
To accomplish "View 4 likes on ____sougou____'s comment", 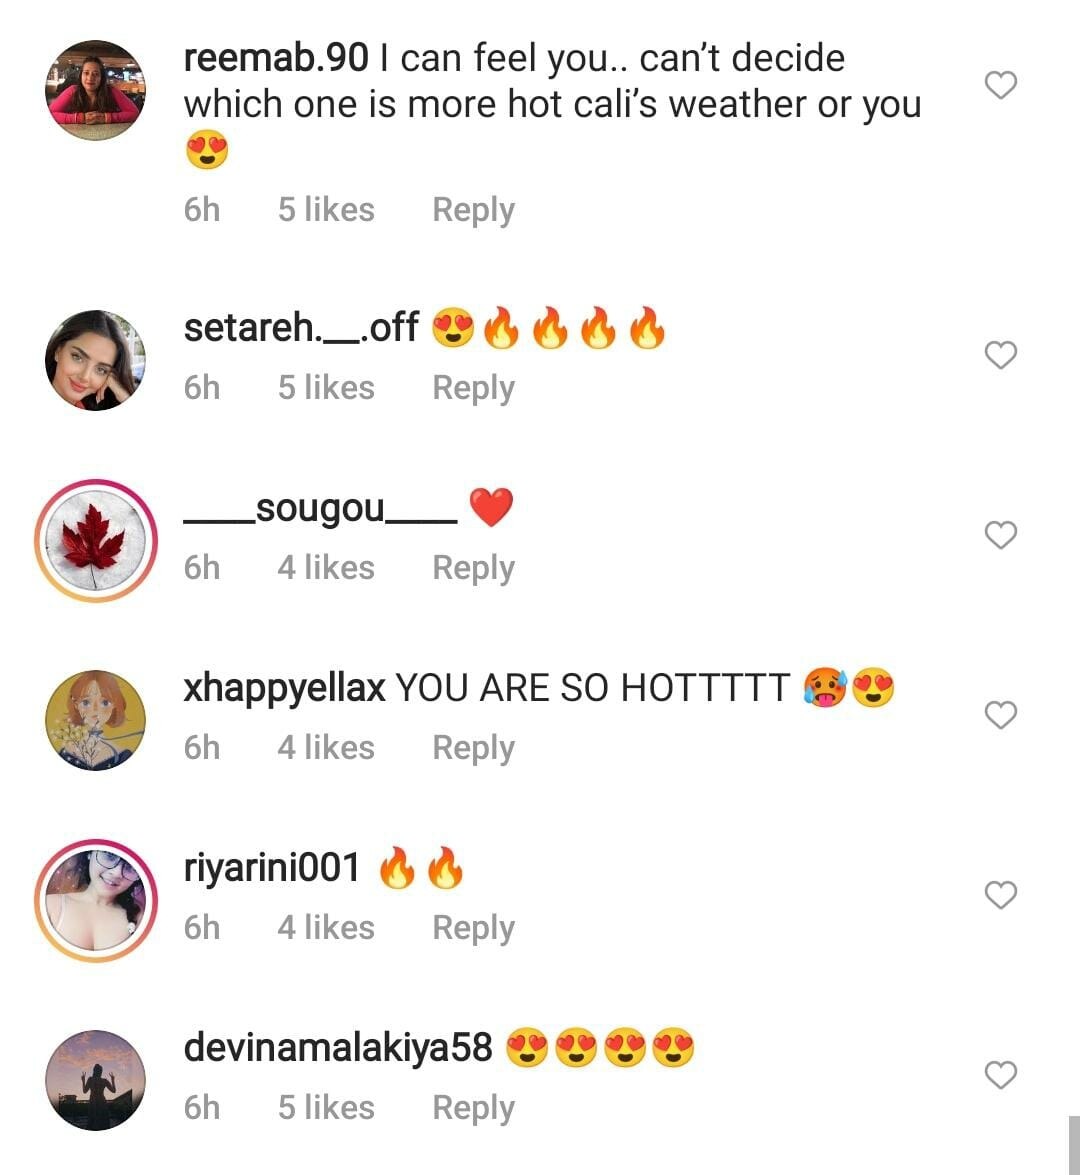I will (326, 568).
